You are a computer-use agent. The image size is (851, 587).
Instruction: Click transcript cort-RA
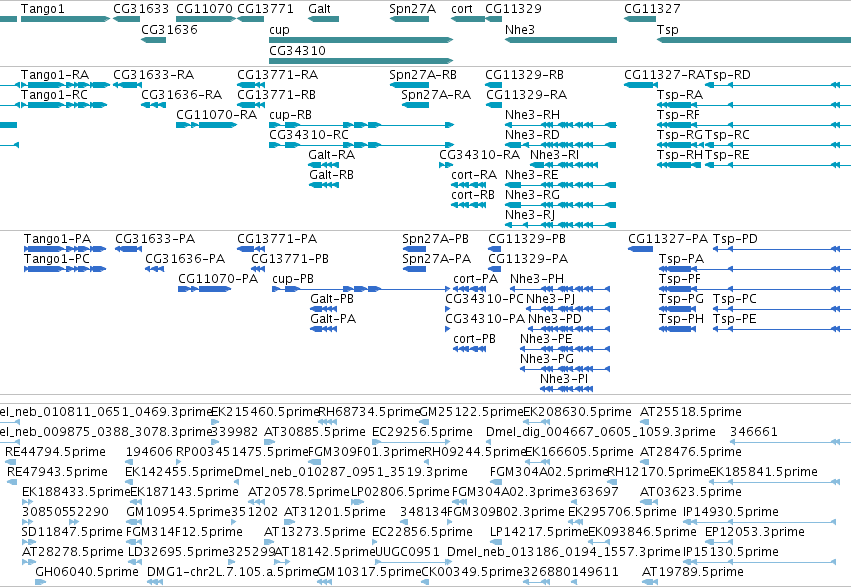[473, 175]
